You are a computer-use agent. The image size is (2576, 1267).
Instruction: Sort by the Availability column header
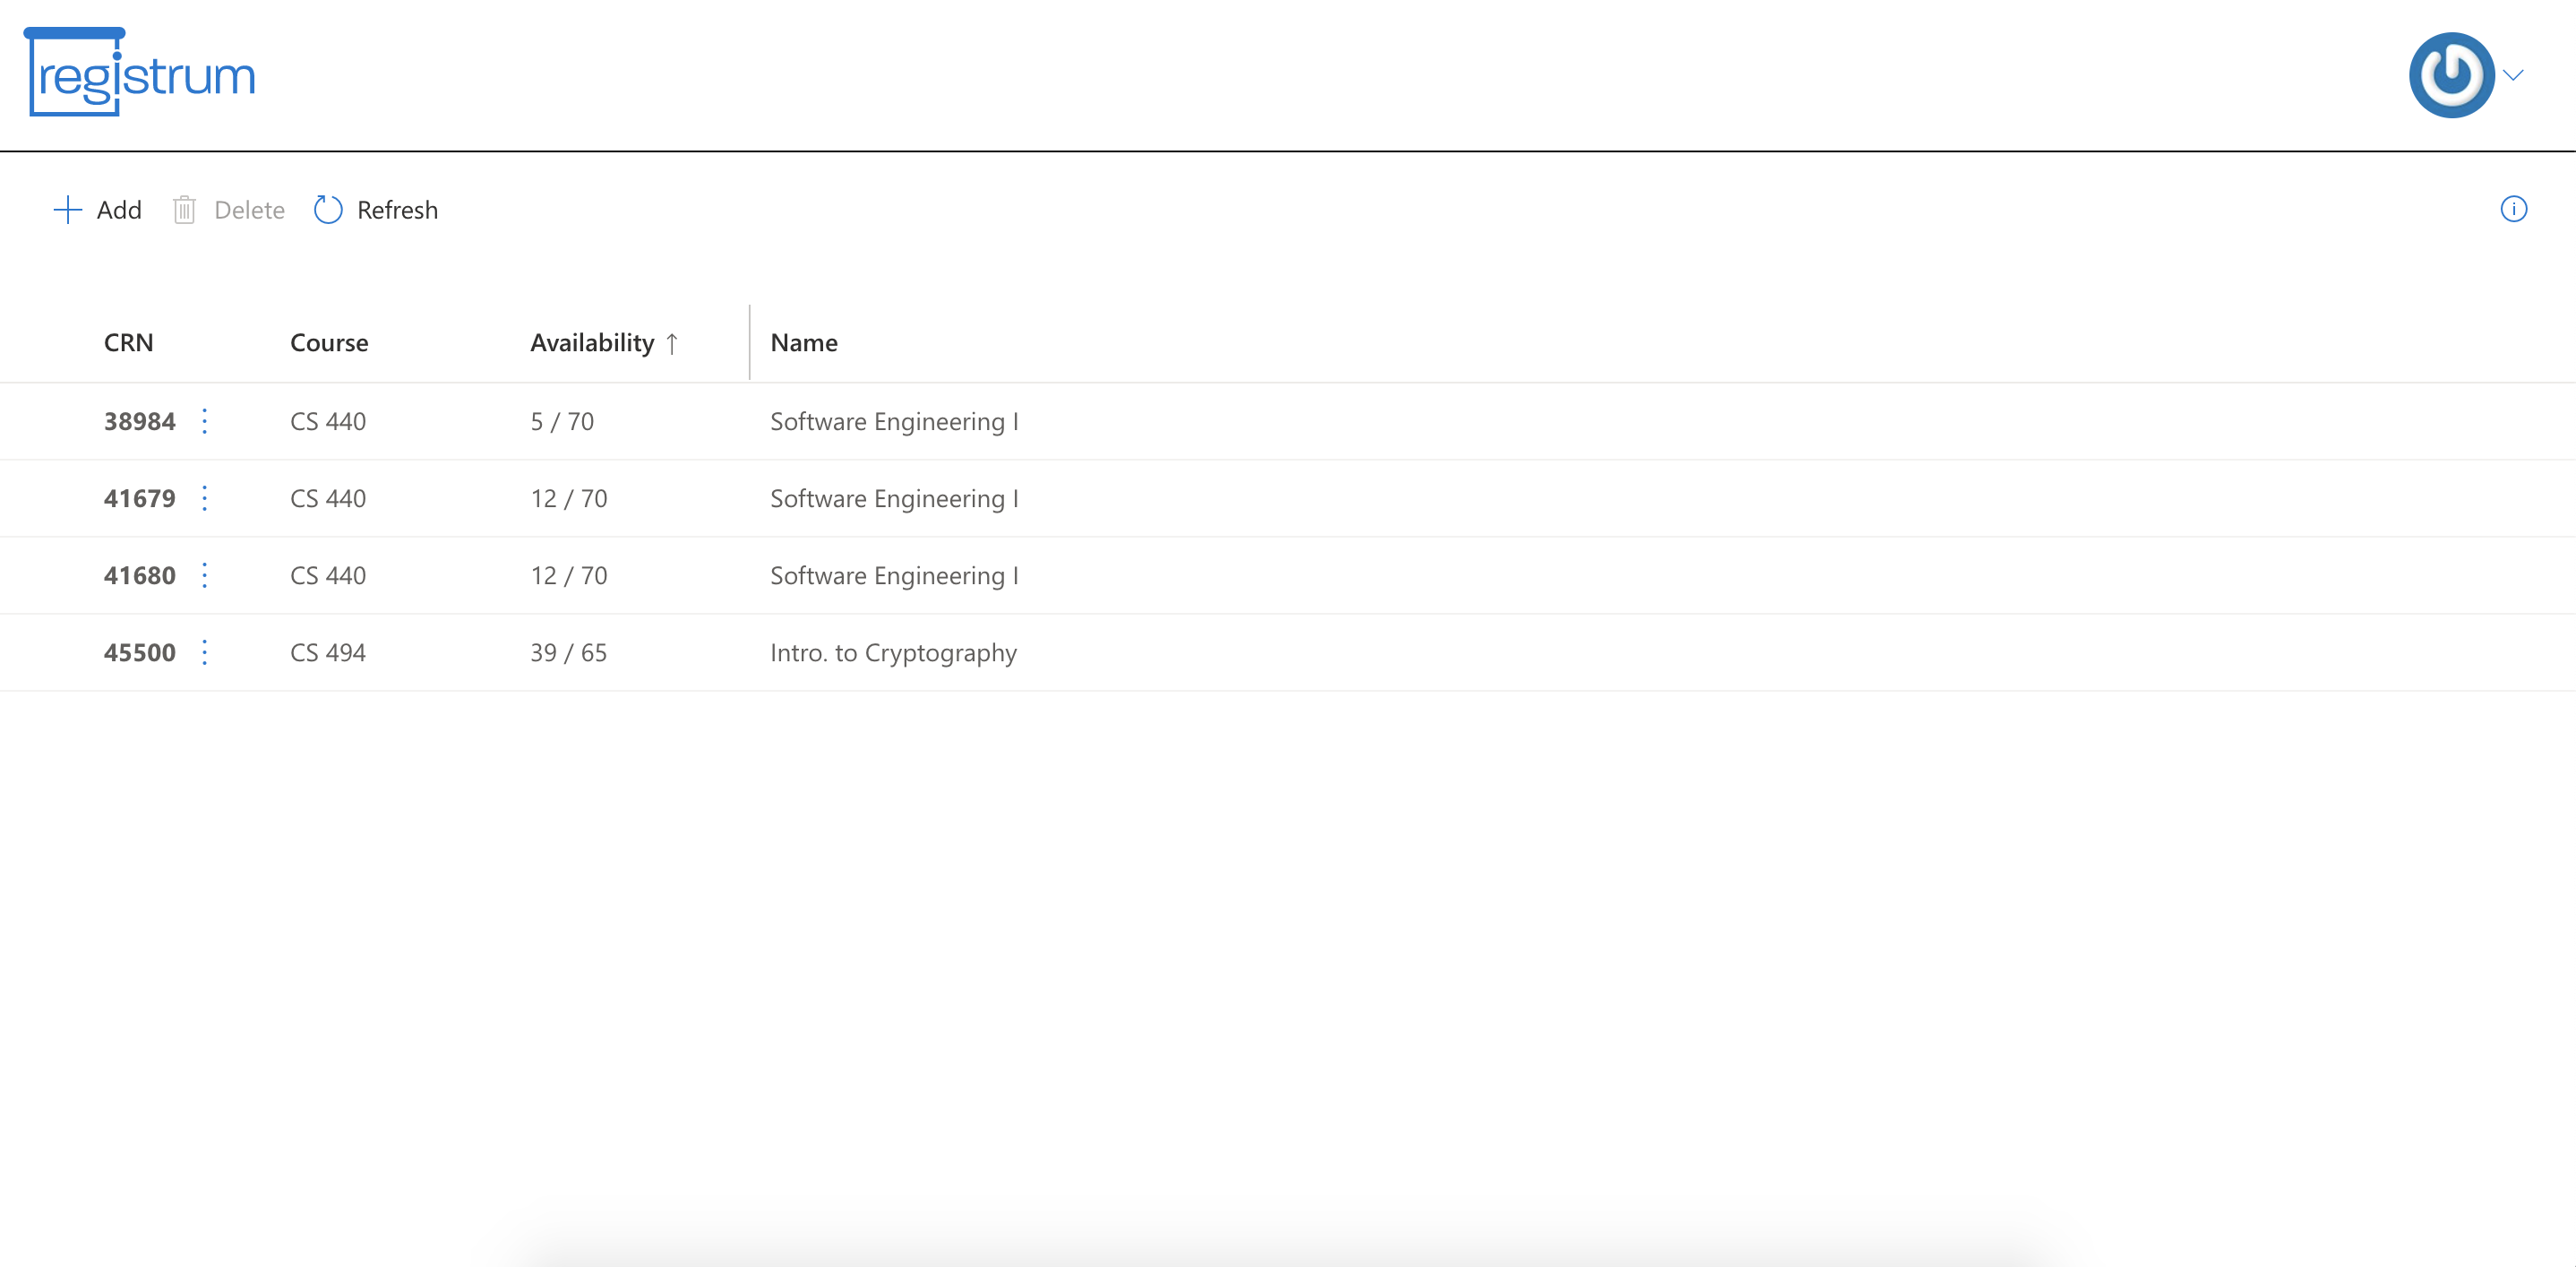coord(592,343)
